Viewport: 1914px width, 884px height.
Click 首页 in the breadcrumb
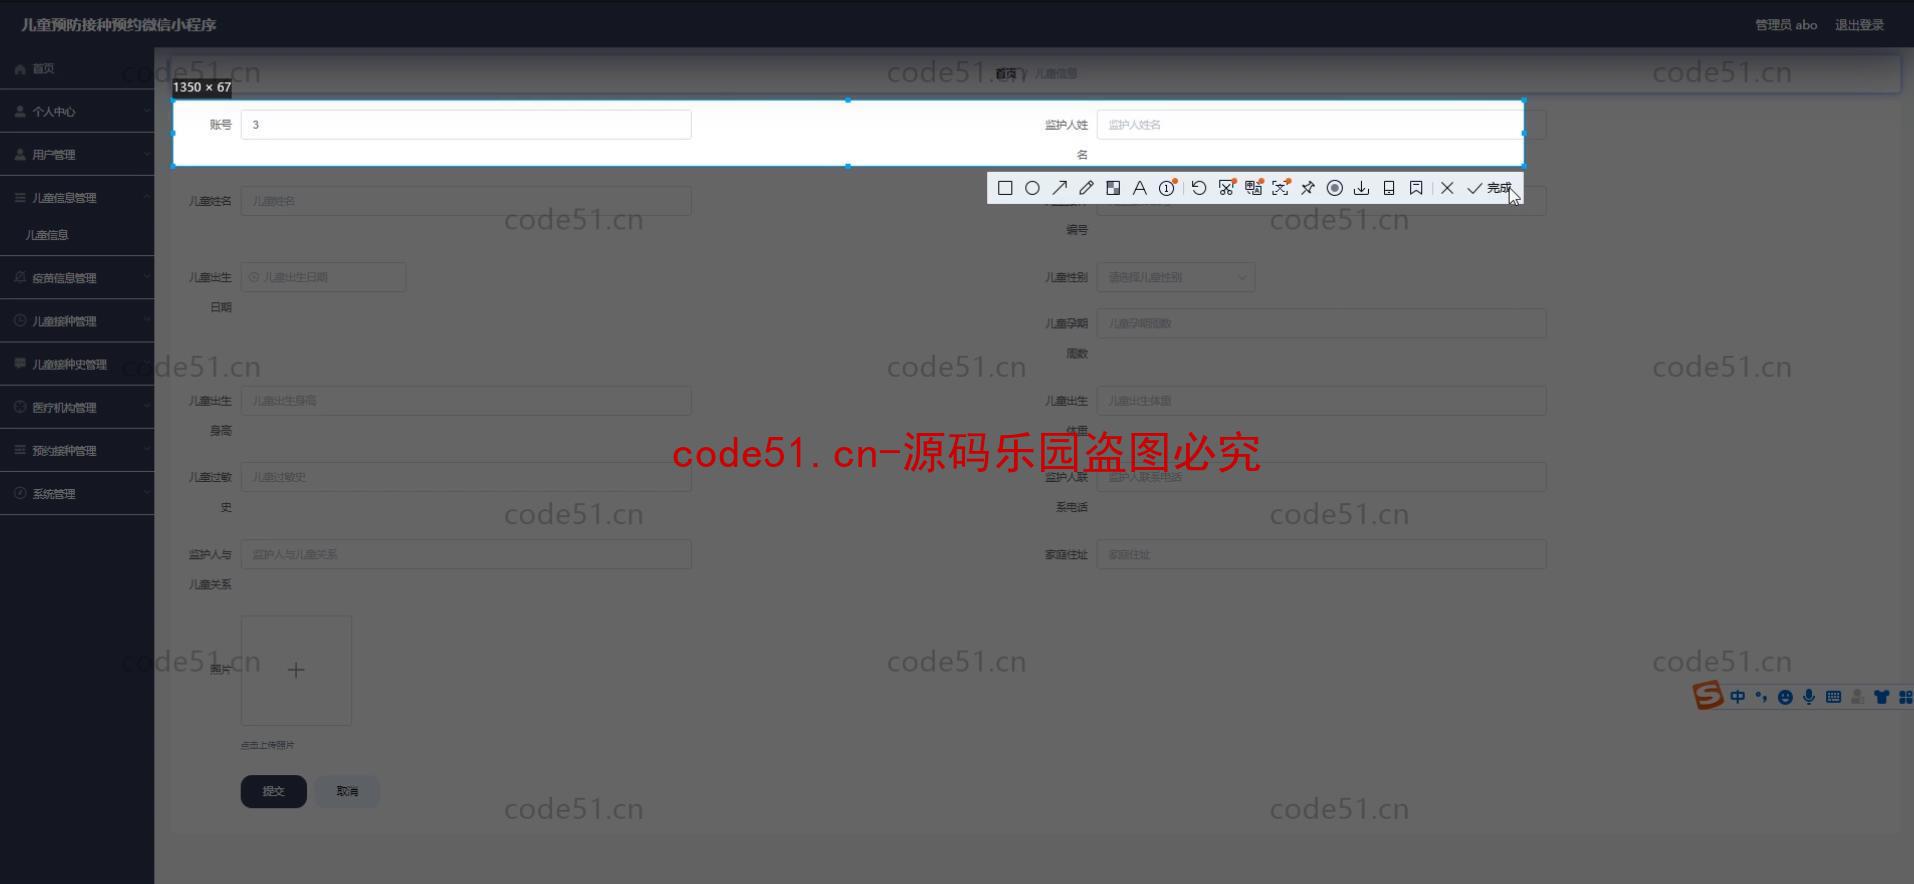1006,74
